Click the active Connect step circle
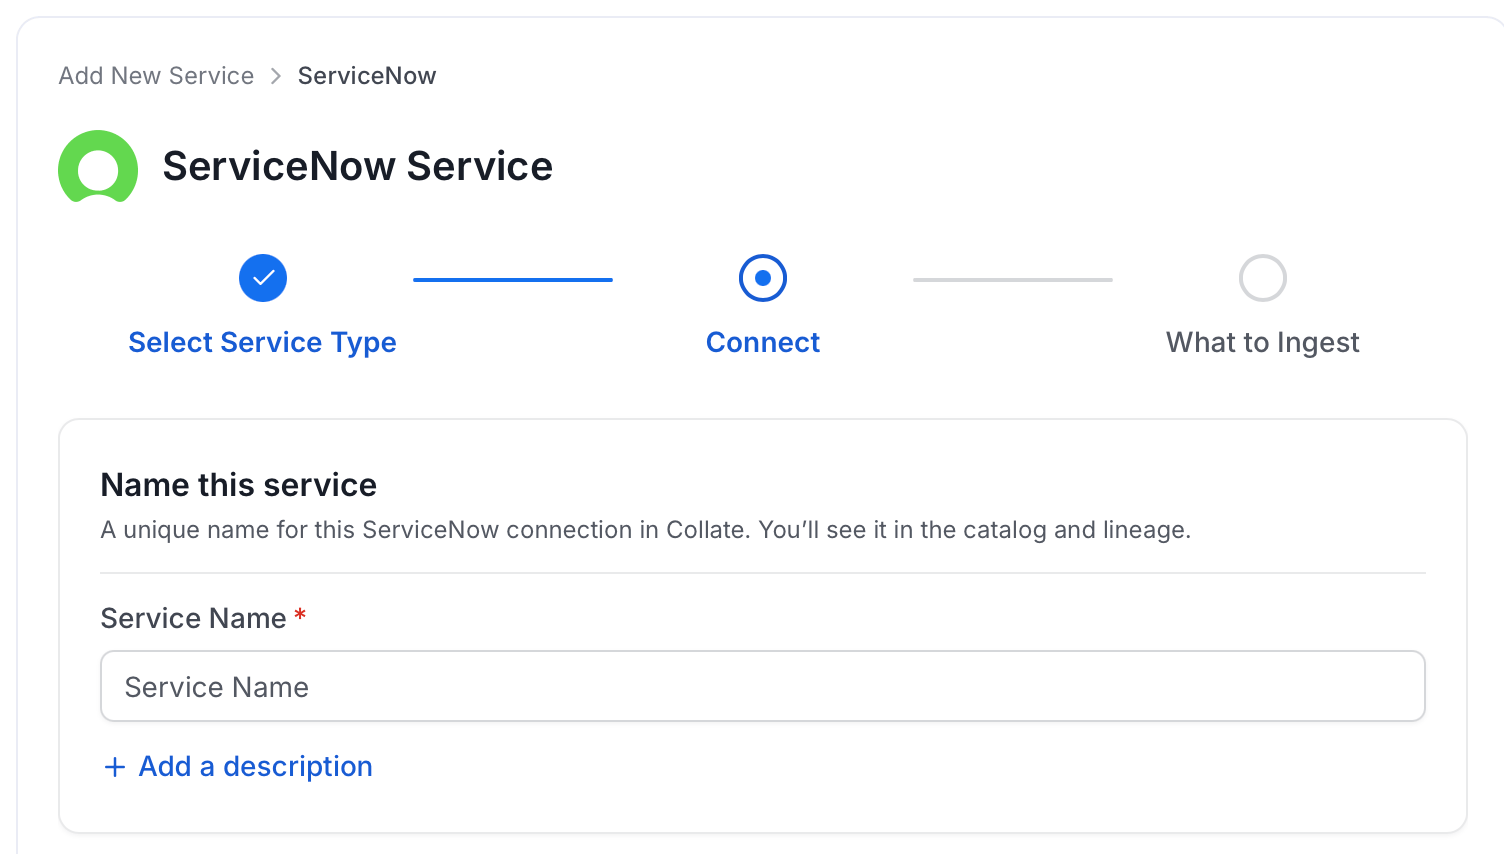 pyautogui.click(x=763, y=278)
